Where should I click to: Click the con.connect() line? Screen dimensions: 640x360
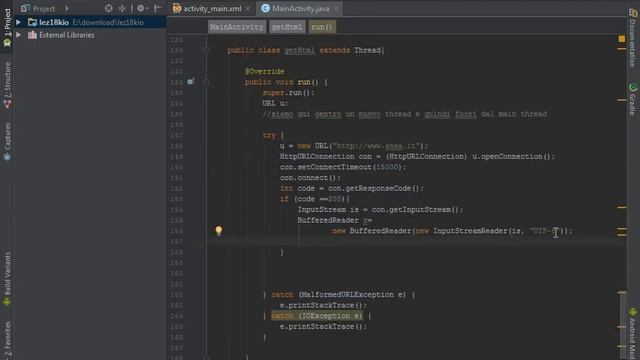[310, 178]
